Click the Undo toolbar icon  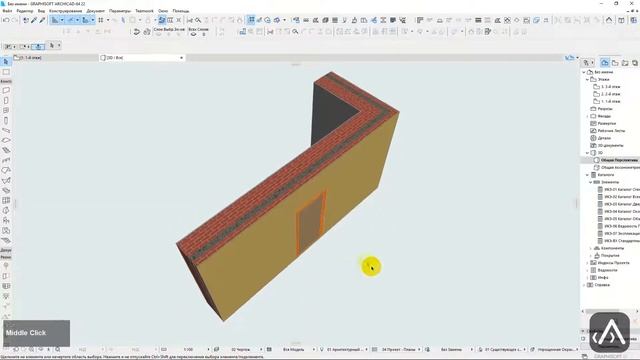(6, 20)
